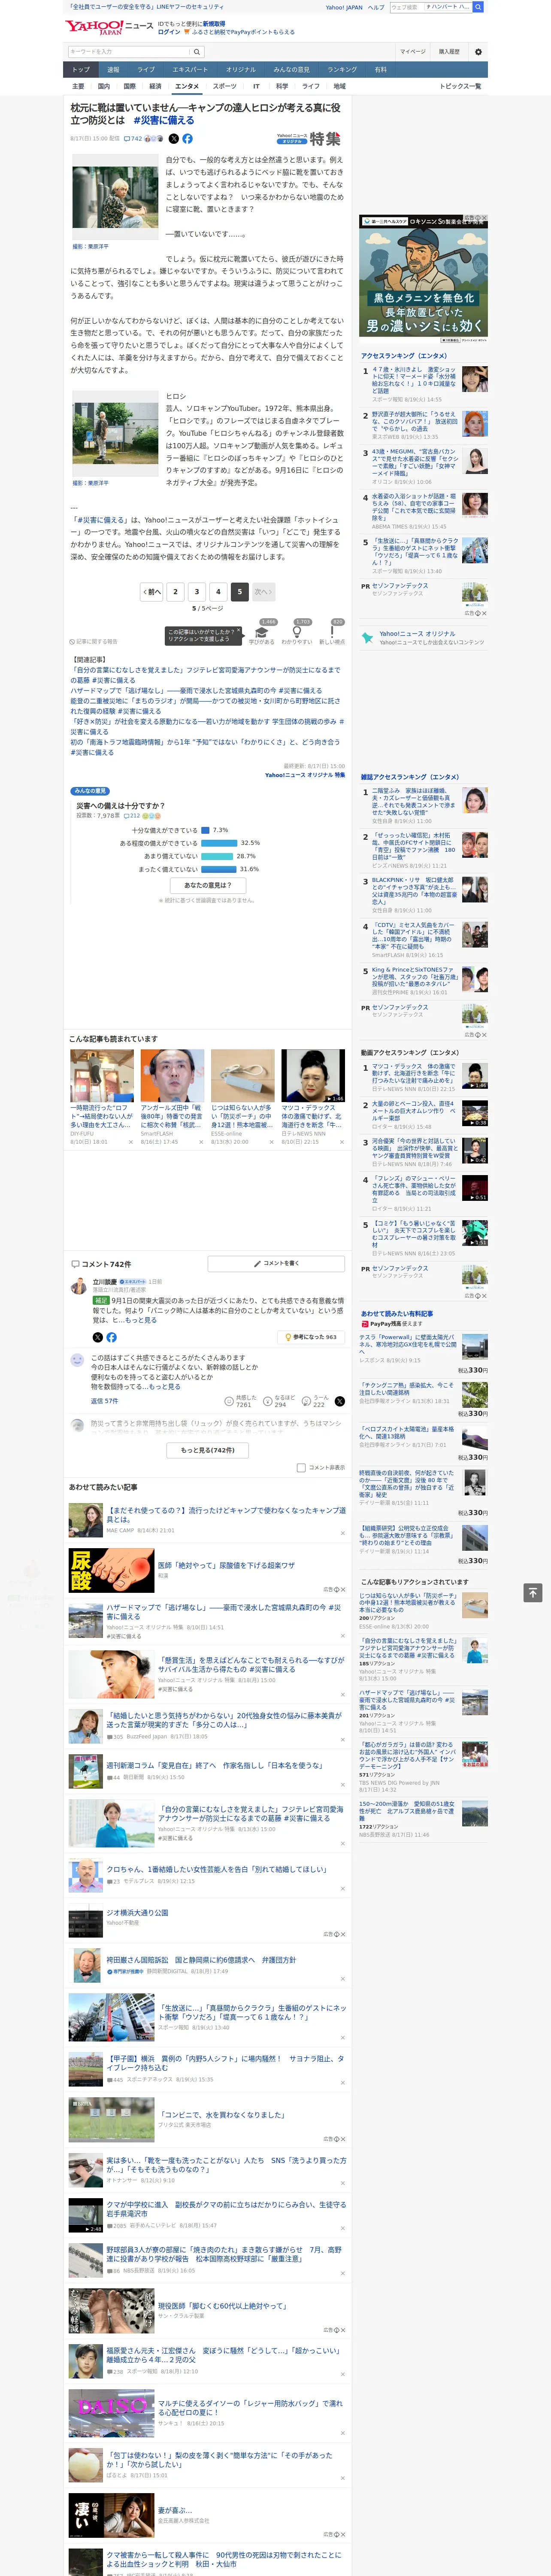Share the user comment via X icon

339,1401
